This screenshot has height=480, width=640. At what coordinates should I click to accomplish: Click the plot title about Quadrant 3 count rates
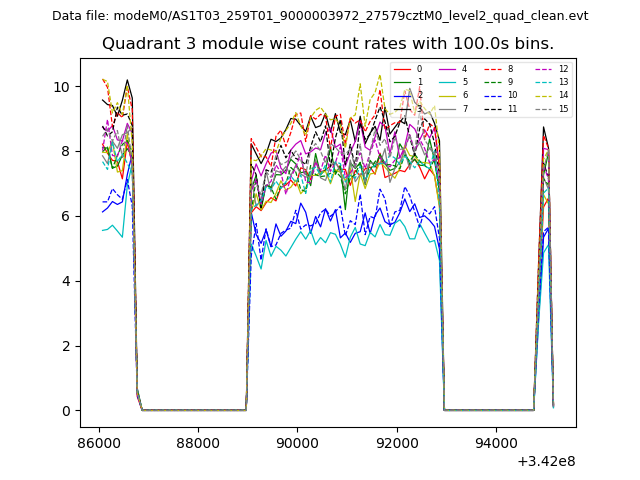tap(328, 44)
